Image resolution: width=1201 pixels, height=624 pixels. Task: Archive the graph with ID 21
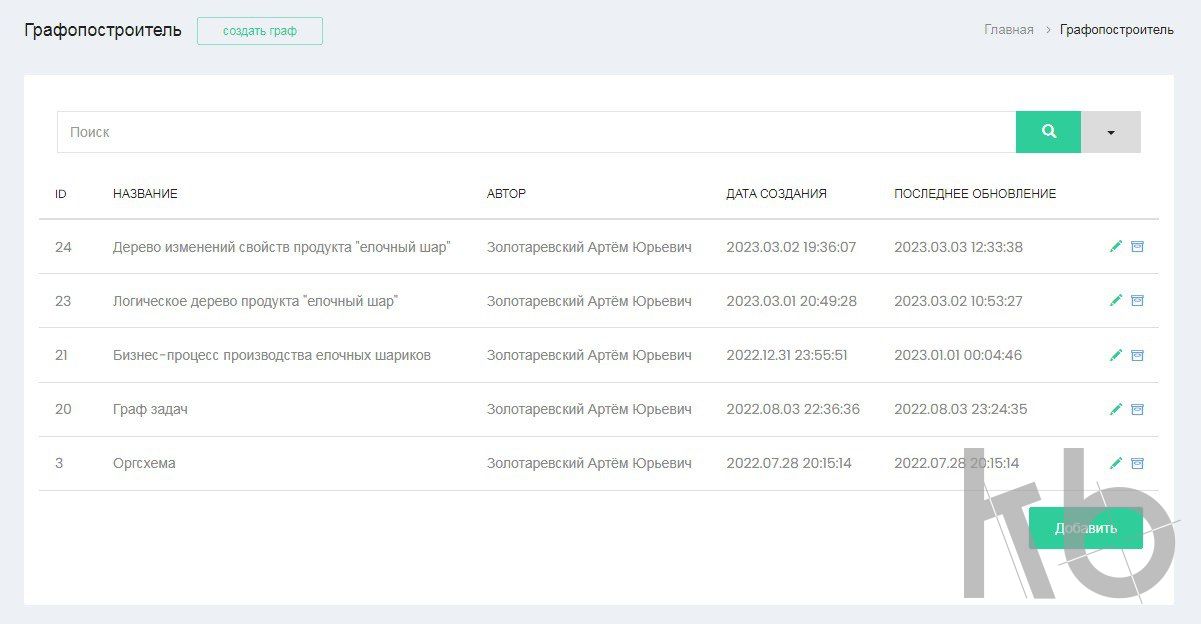[1137, 355]
